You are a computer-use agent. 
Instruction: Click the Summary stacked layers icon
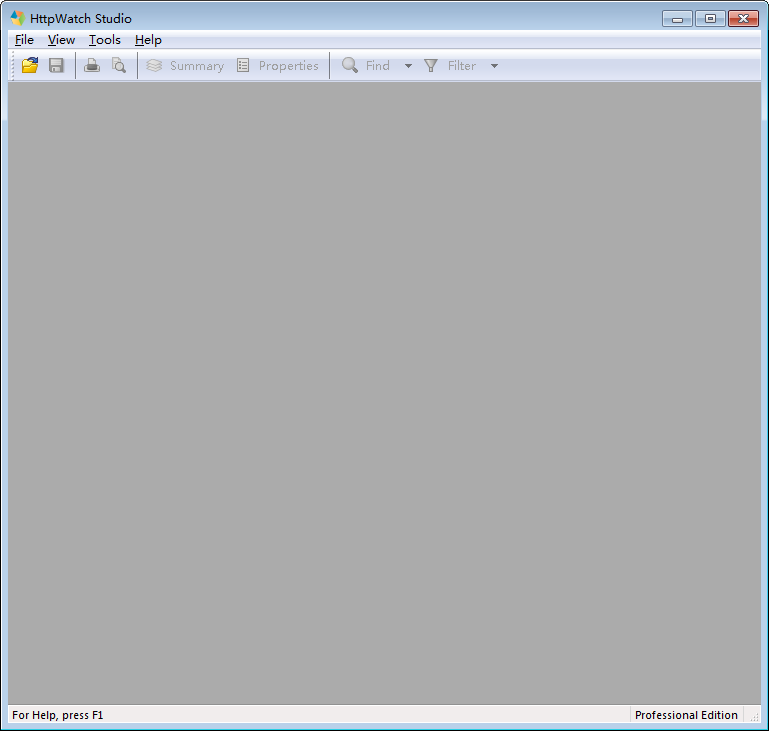tap(154, 66)
